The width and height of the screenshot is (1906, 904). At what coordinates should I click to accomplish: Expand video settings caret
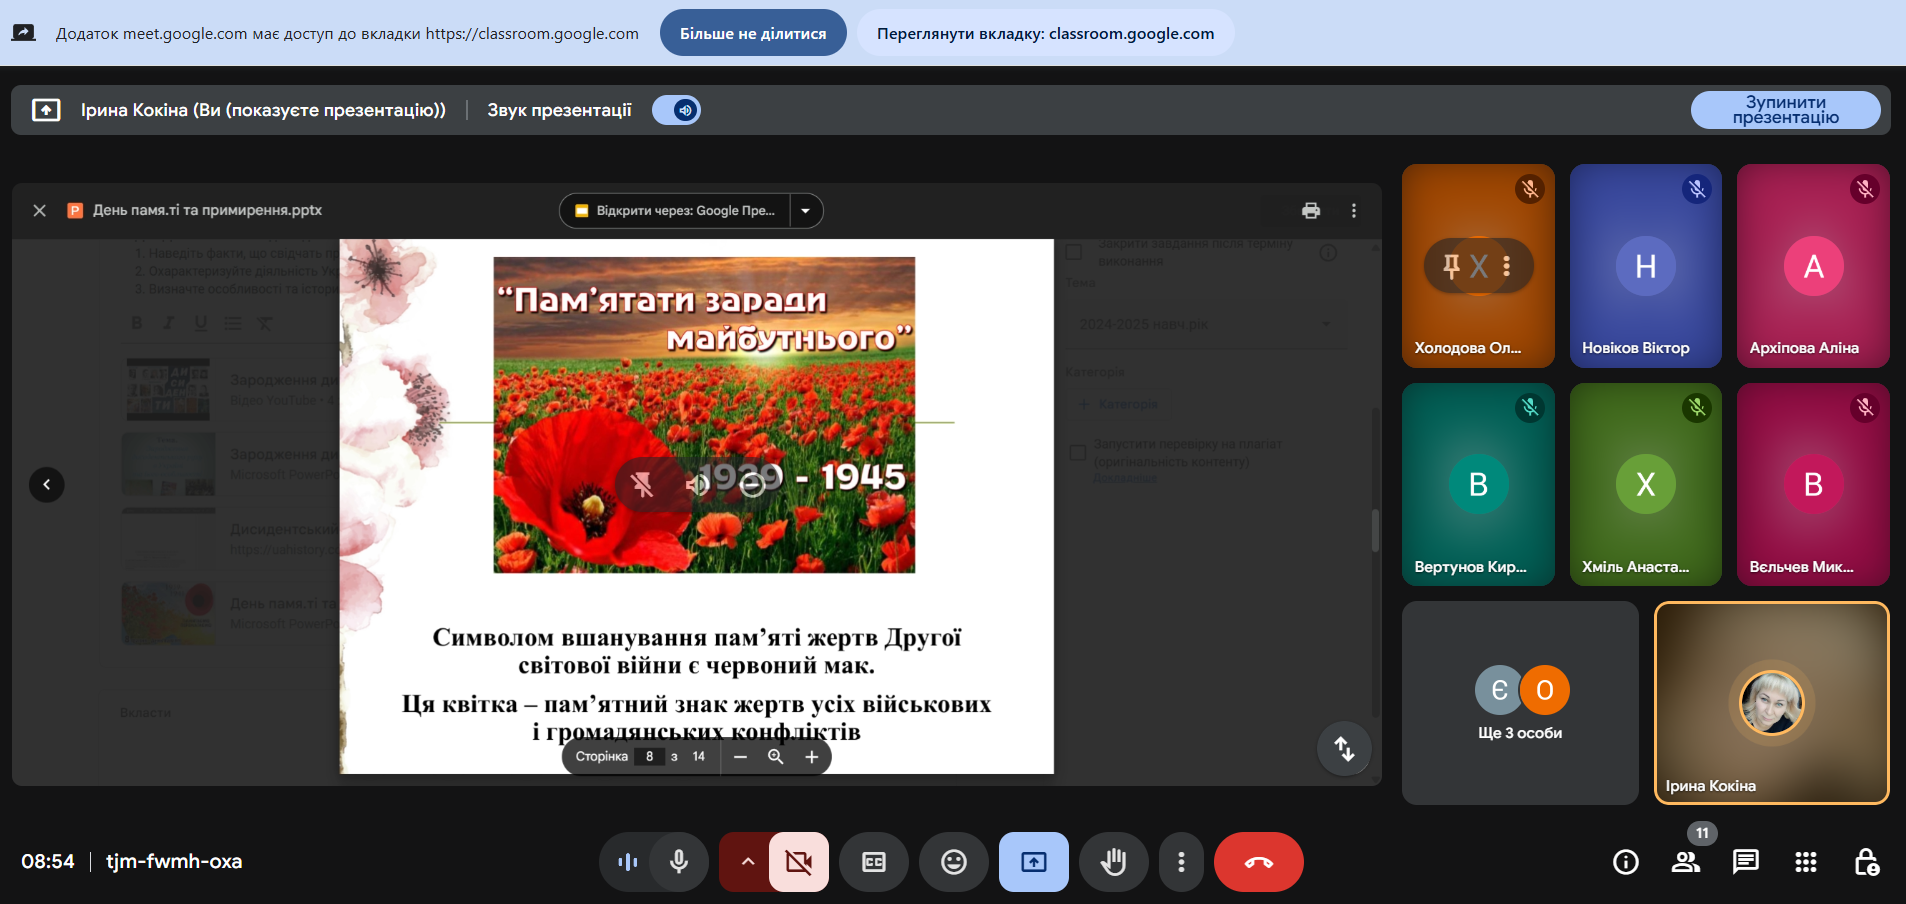tap(746, 862)
